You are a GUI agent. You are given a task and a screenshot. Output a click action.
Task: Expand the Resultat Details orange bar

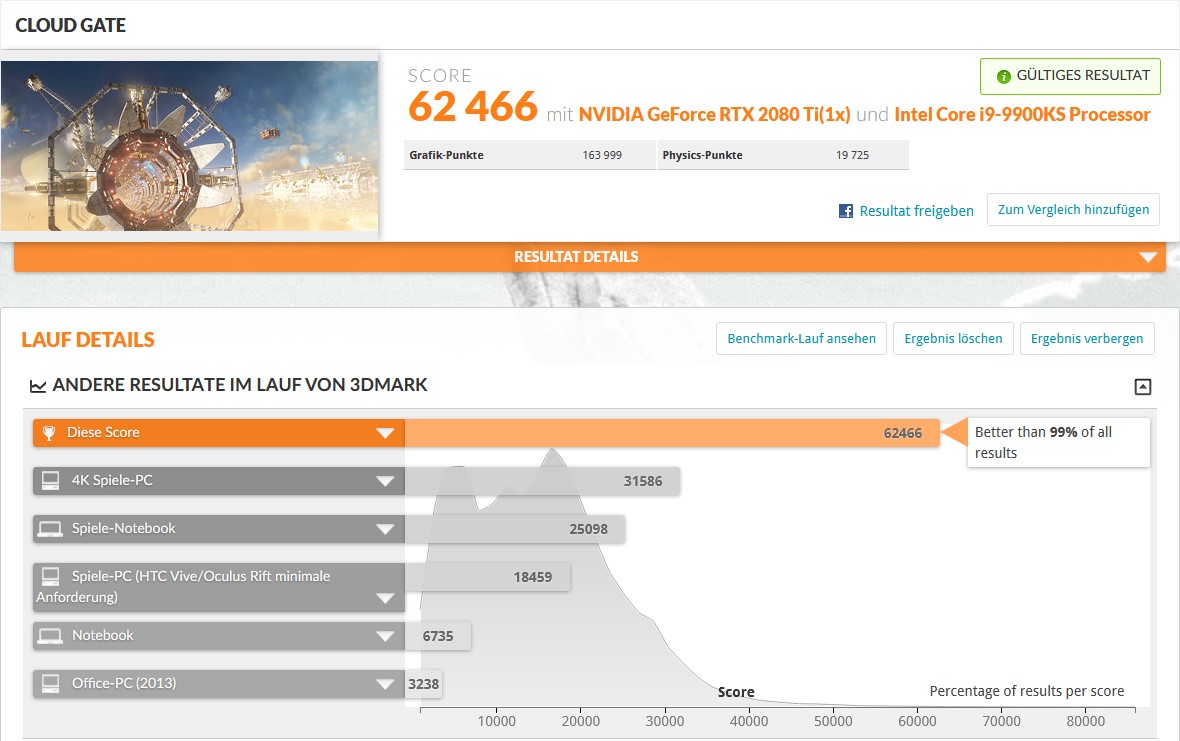click(1147, 257)
